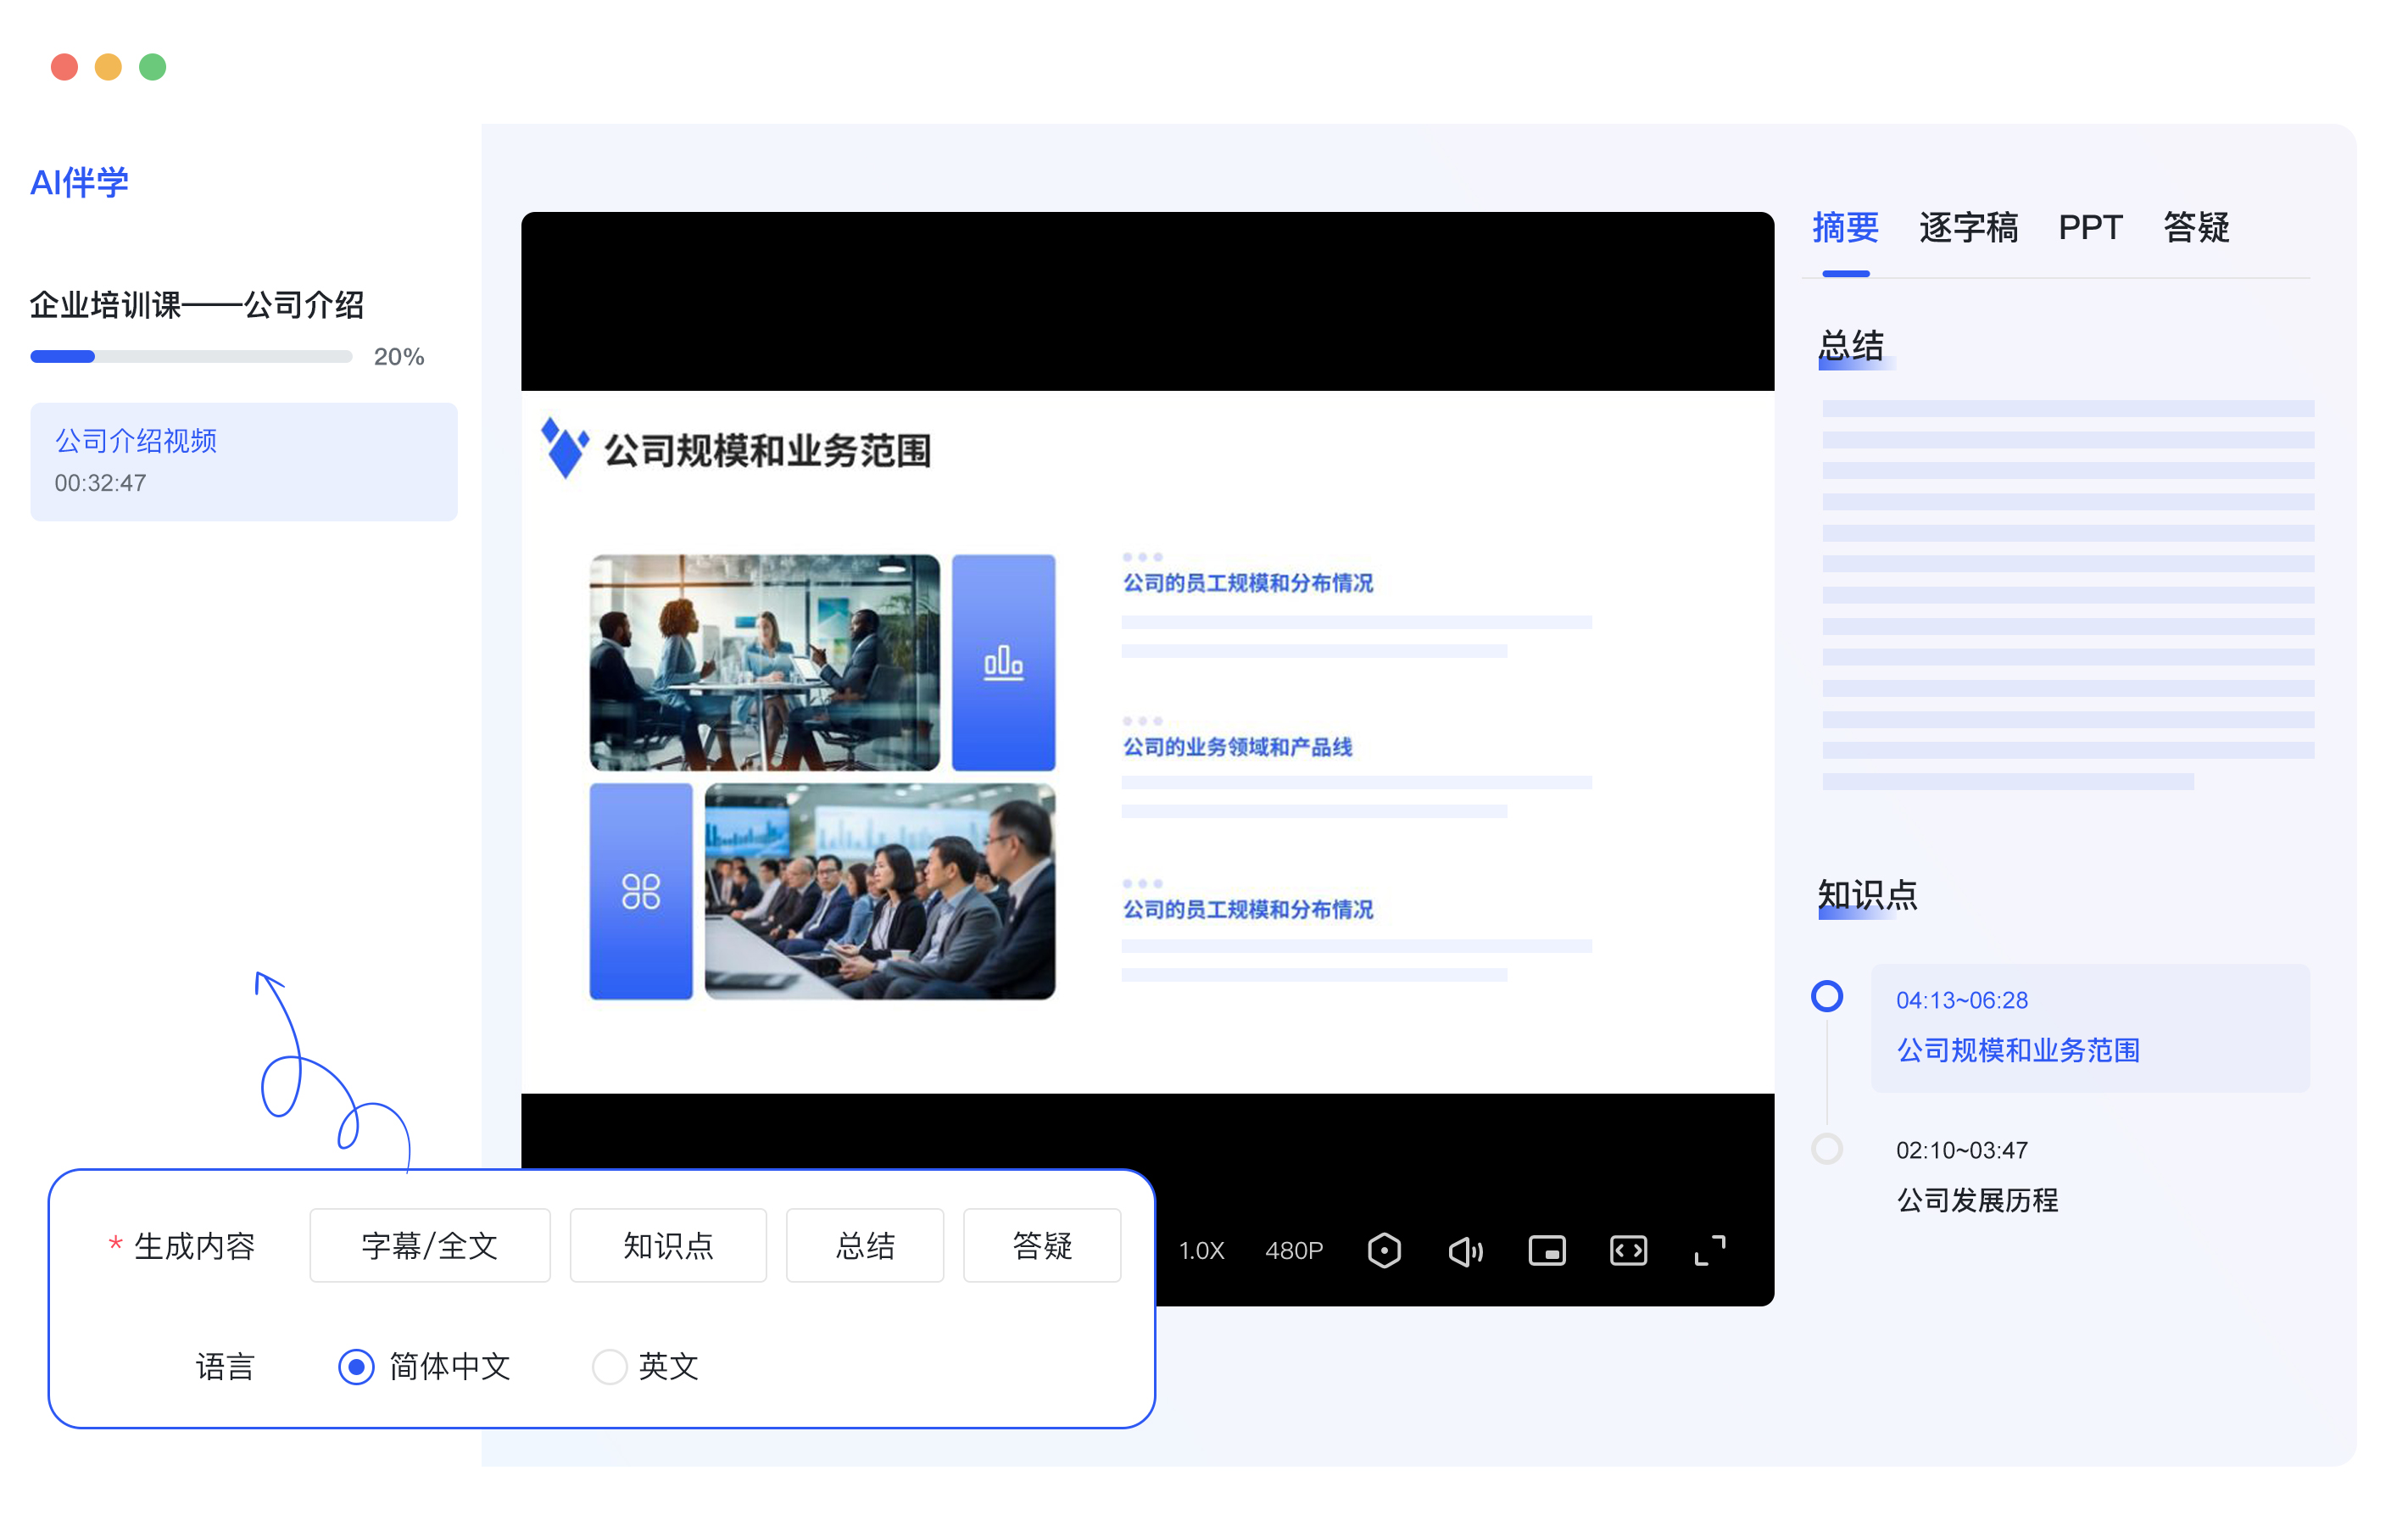Click the 答疑 generation content button
2408x1526 pixels.
1041,1245
